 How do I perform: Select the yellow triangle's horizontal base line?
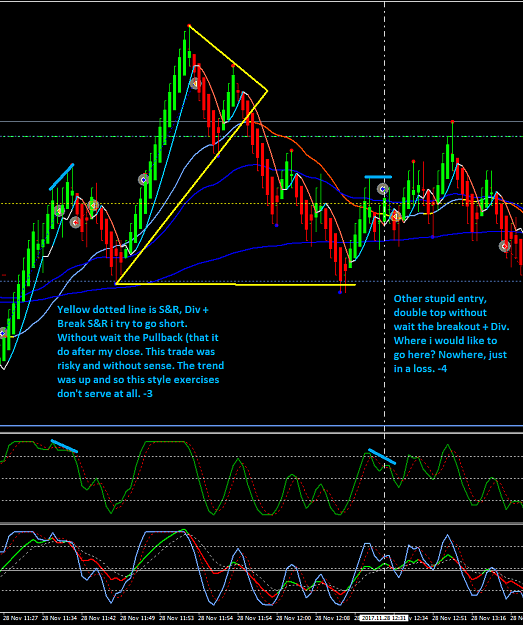[x=235, y=284]
